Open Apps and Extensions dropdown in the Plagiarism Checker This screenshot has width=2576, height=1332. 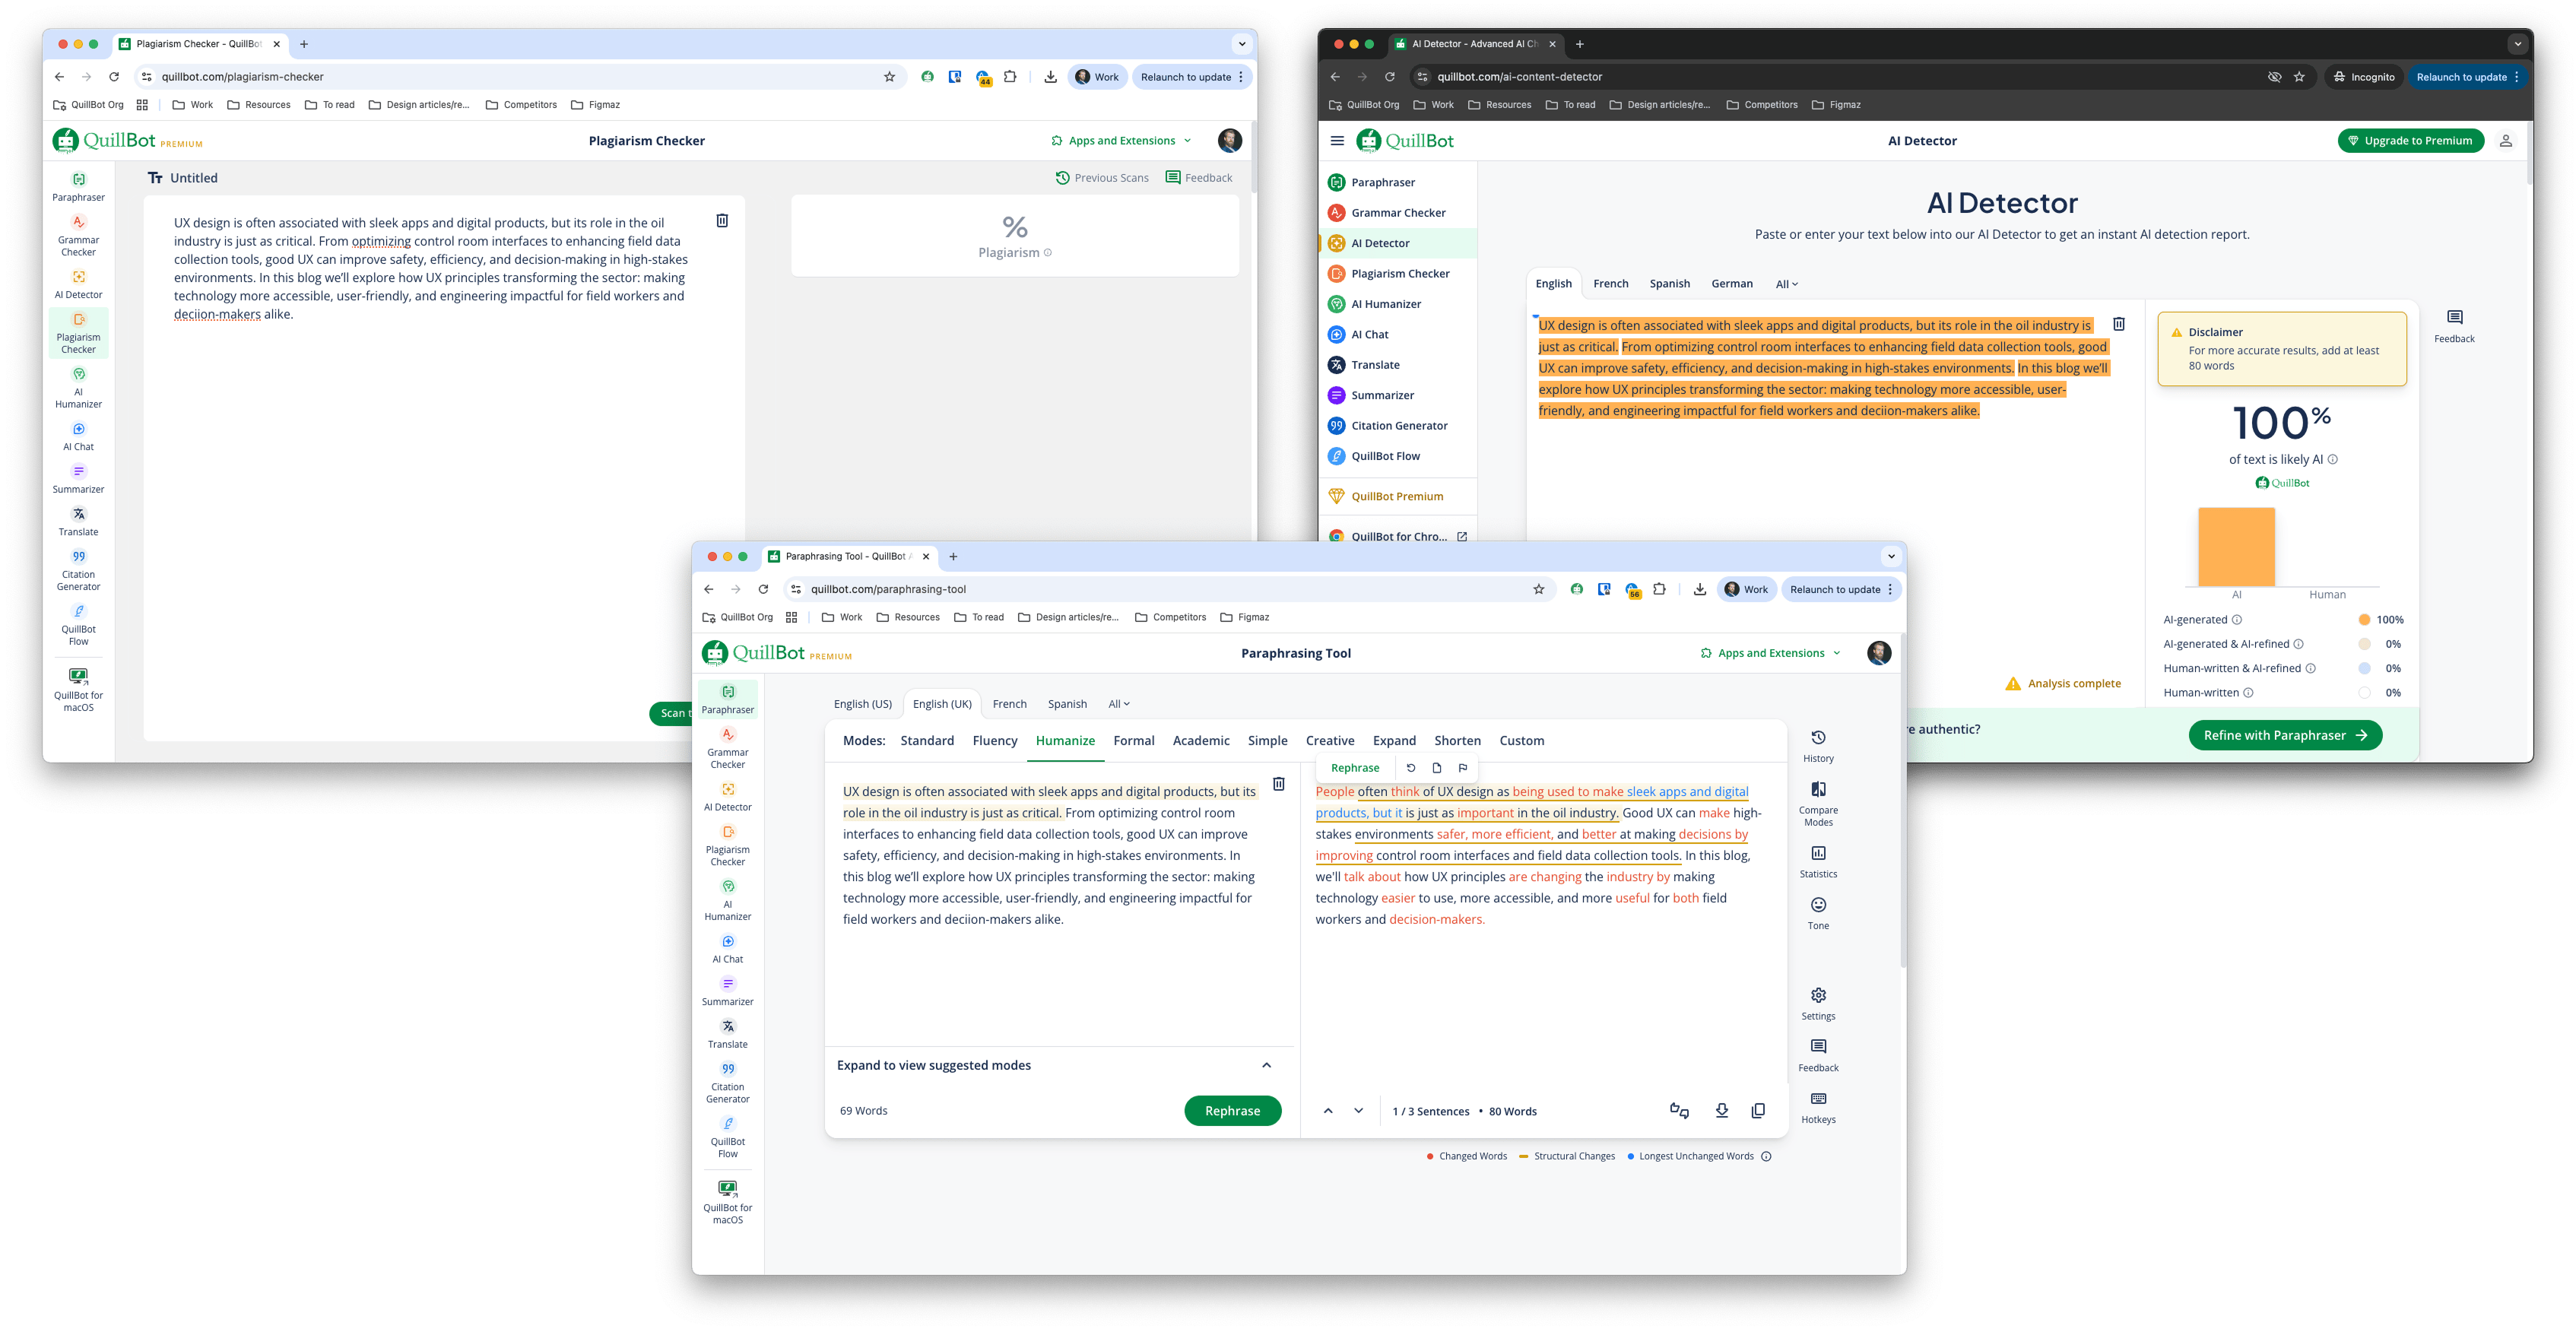(1121, 141)
